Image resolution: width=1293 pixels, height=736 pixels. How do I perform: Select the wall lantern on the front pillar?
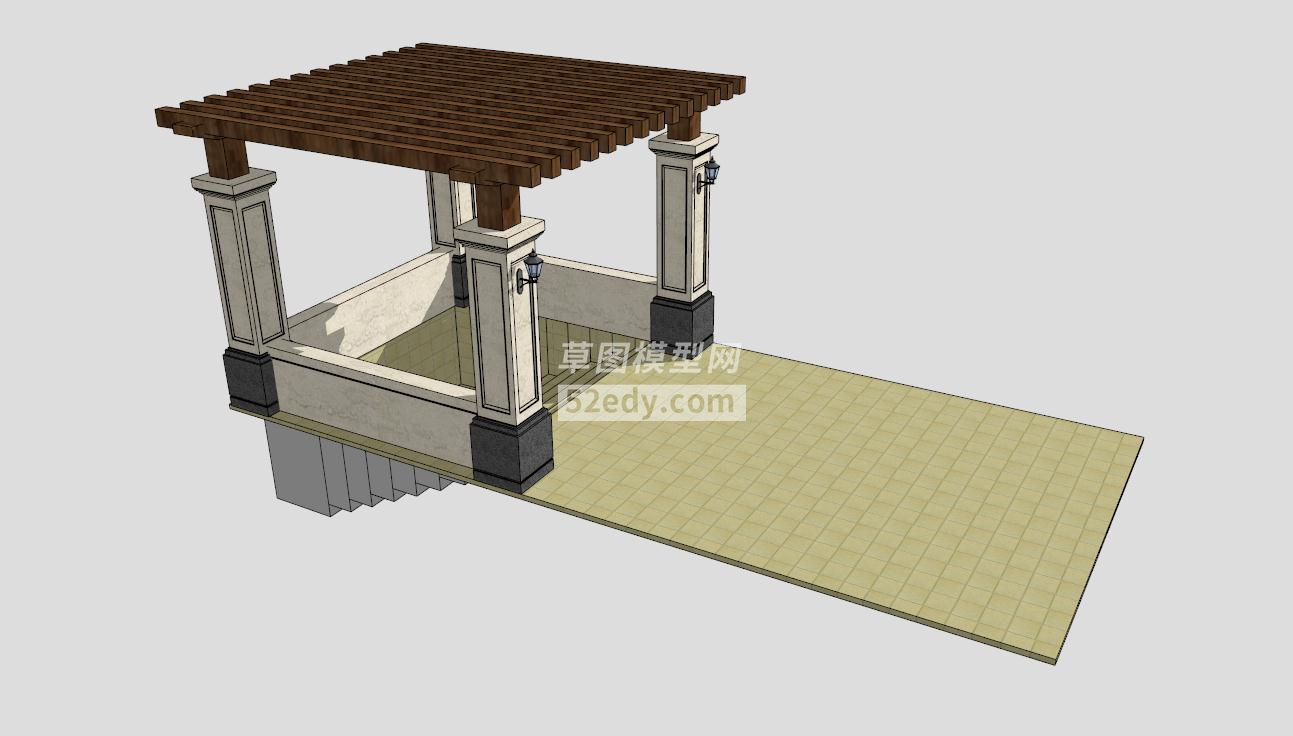530,271
